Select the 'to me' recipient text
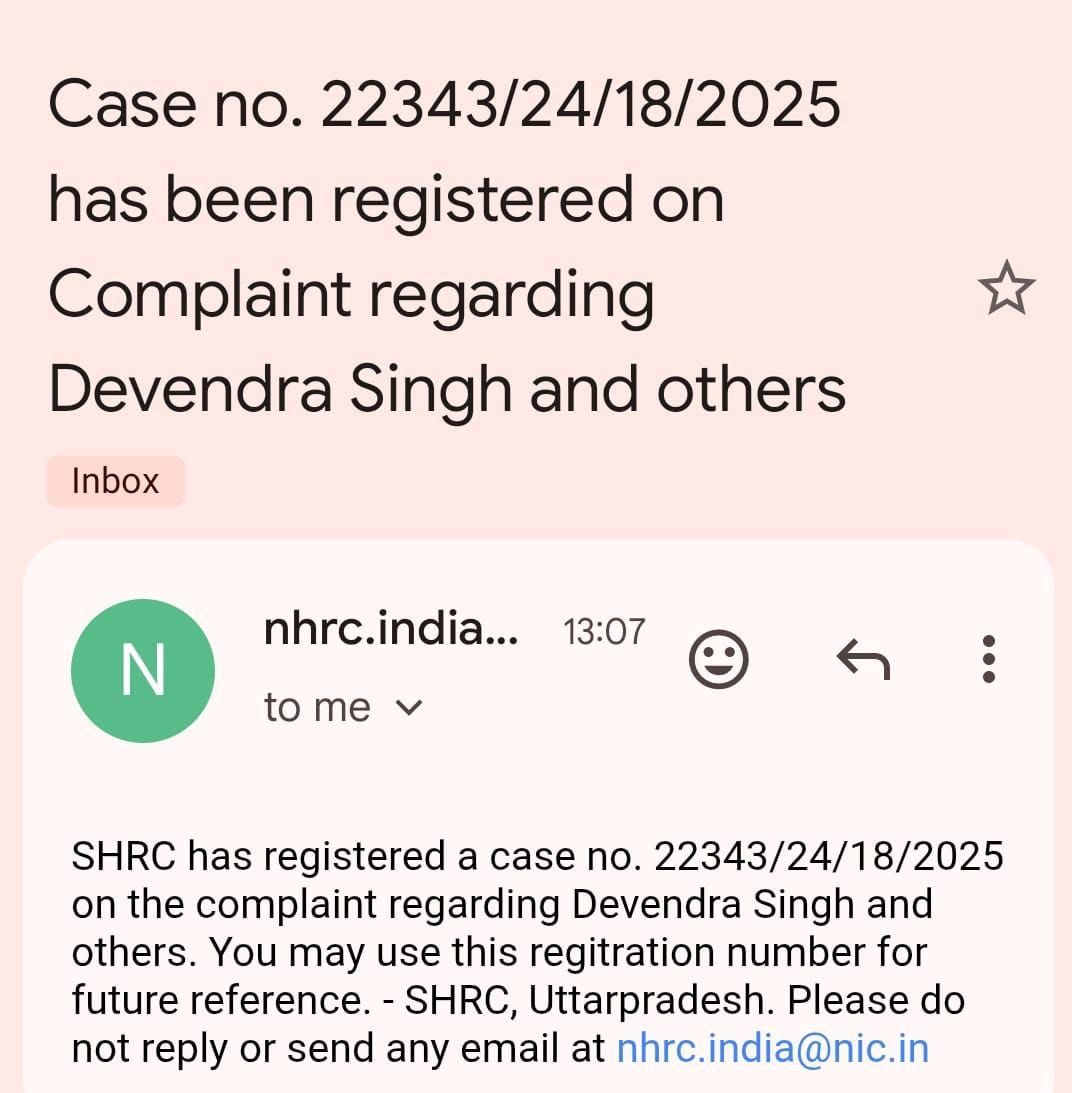The width and height of the screenshot is (1072, 1093). point(317,708)
